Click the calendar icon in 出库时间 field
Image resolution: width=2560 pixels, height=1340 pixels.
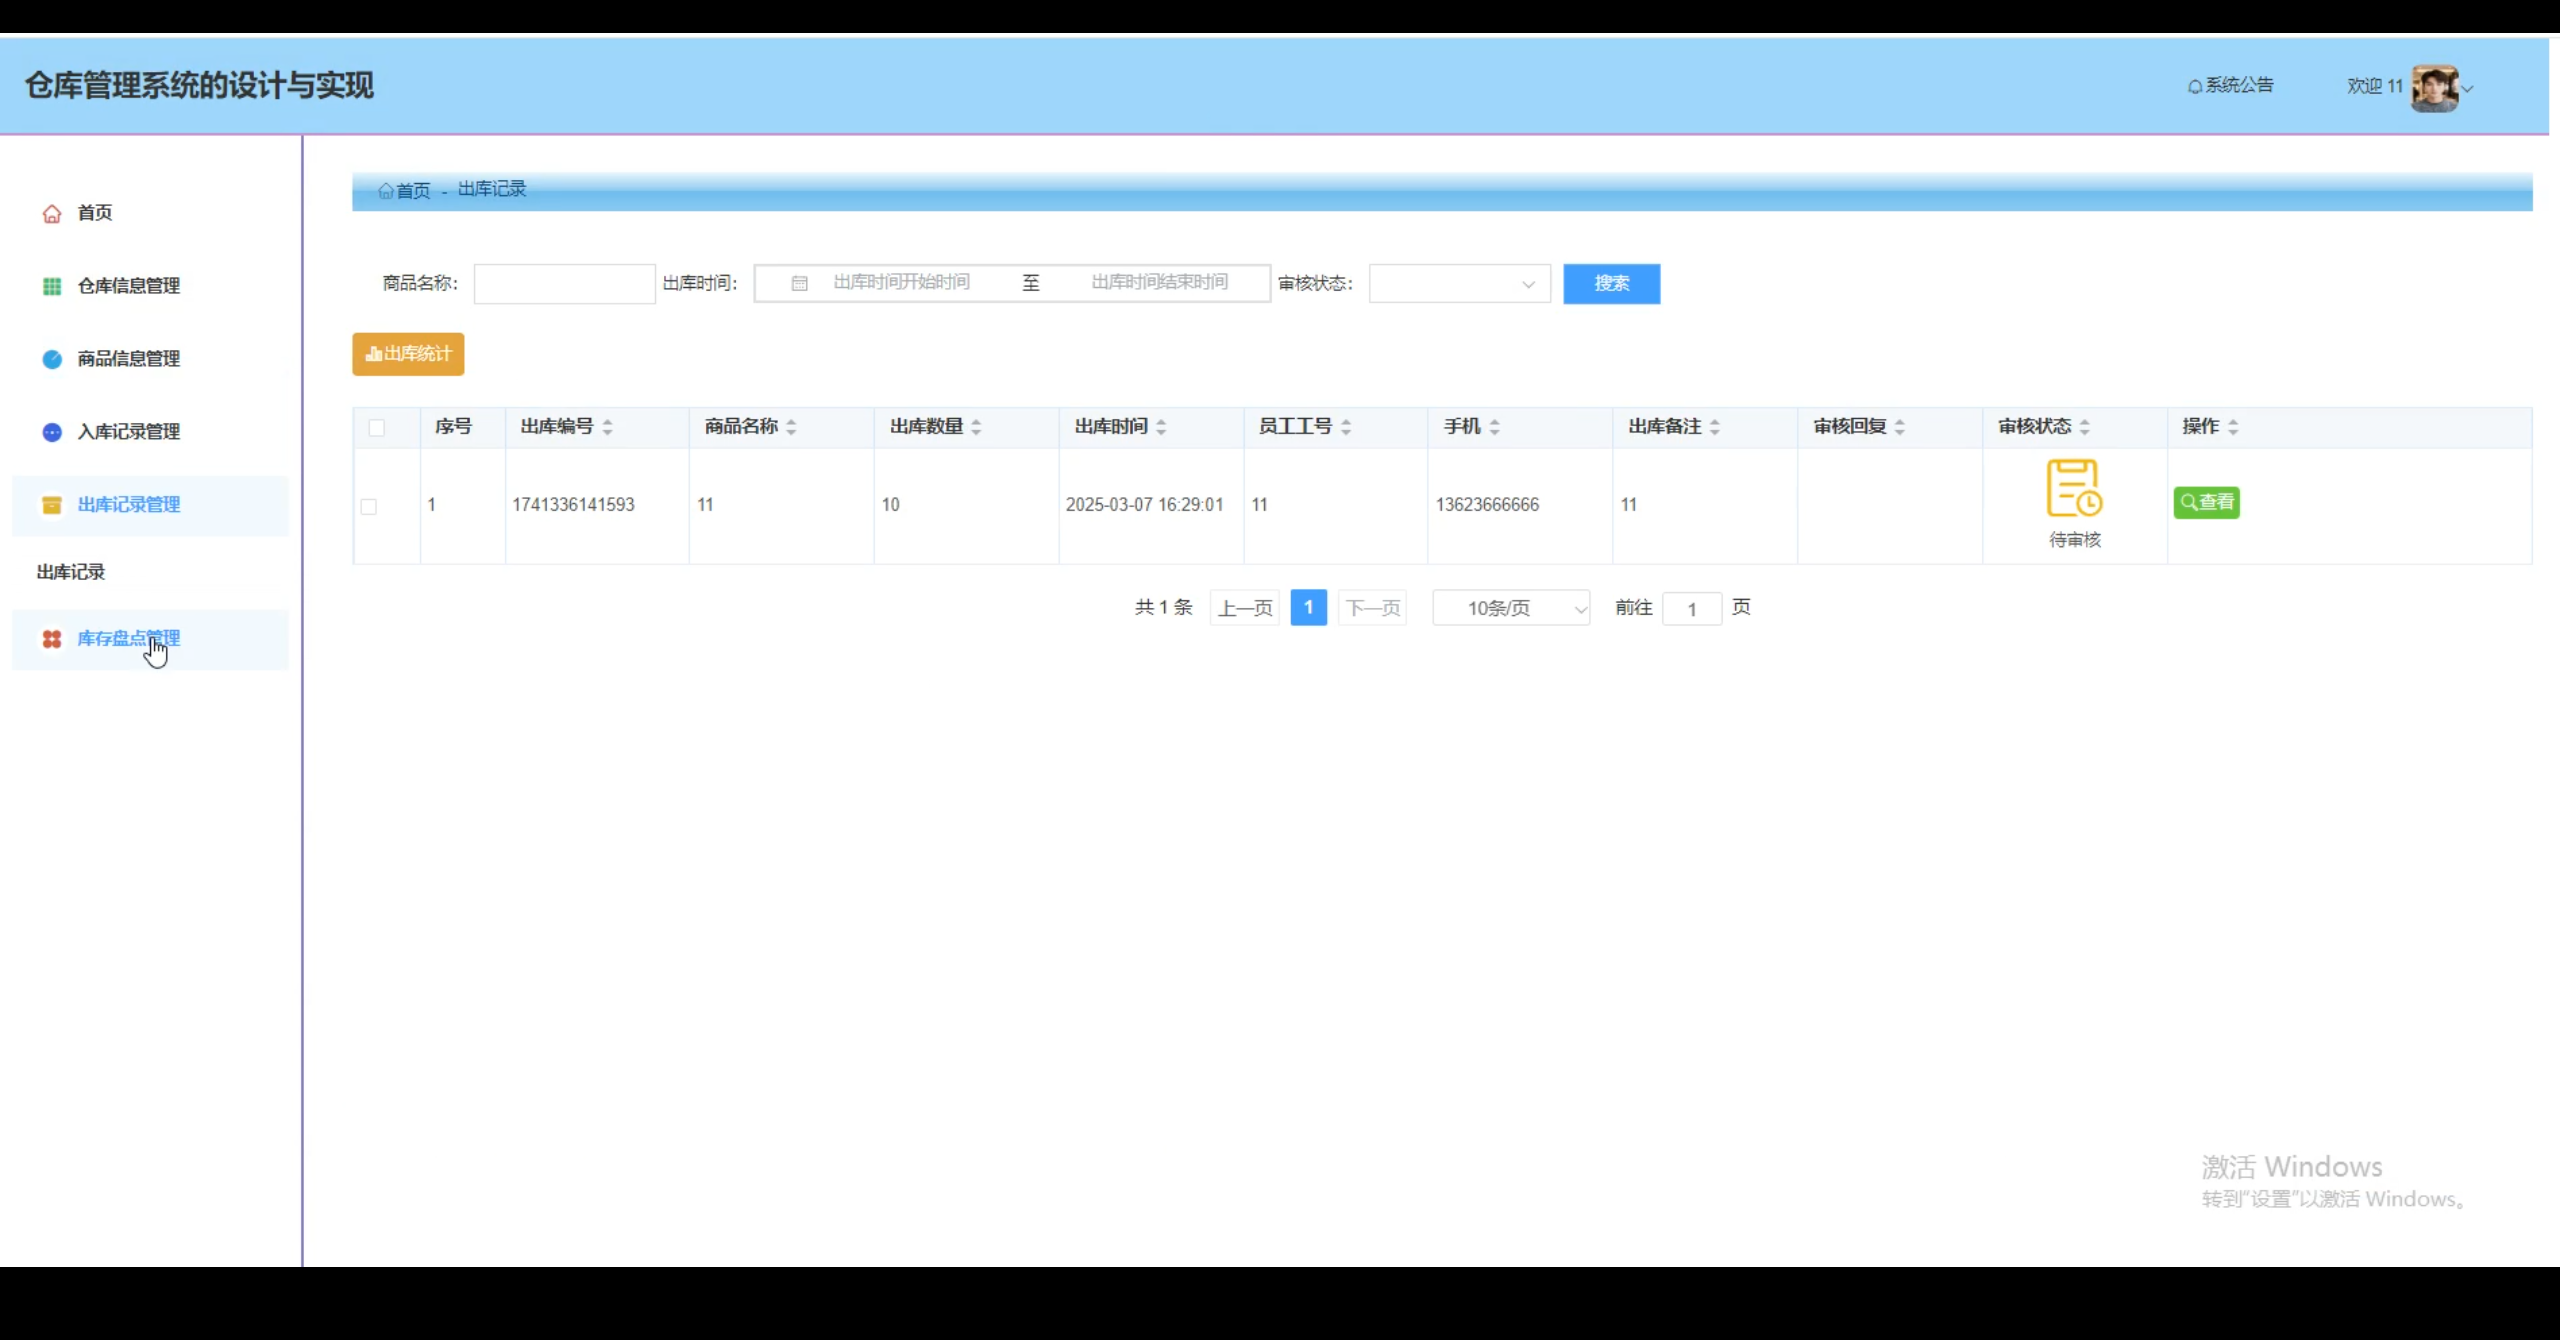[797, 283]
